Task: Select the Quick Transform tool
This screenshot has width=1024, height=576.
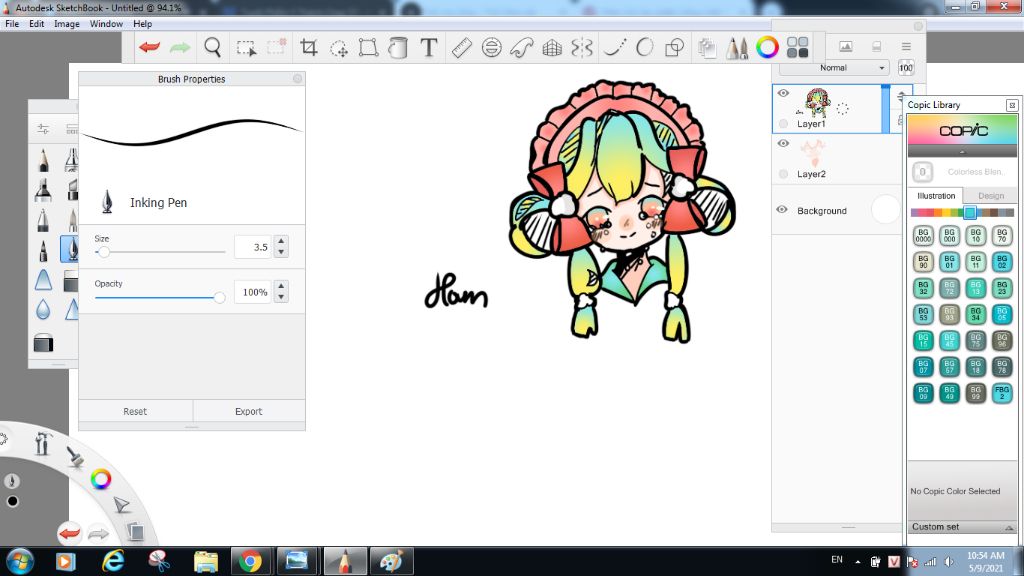Action: 338,48
